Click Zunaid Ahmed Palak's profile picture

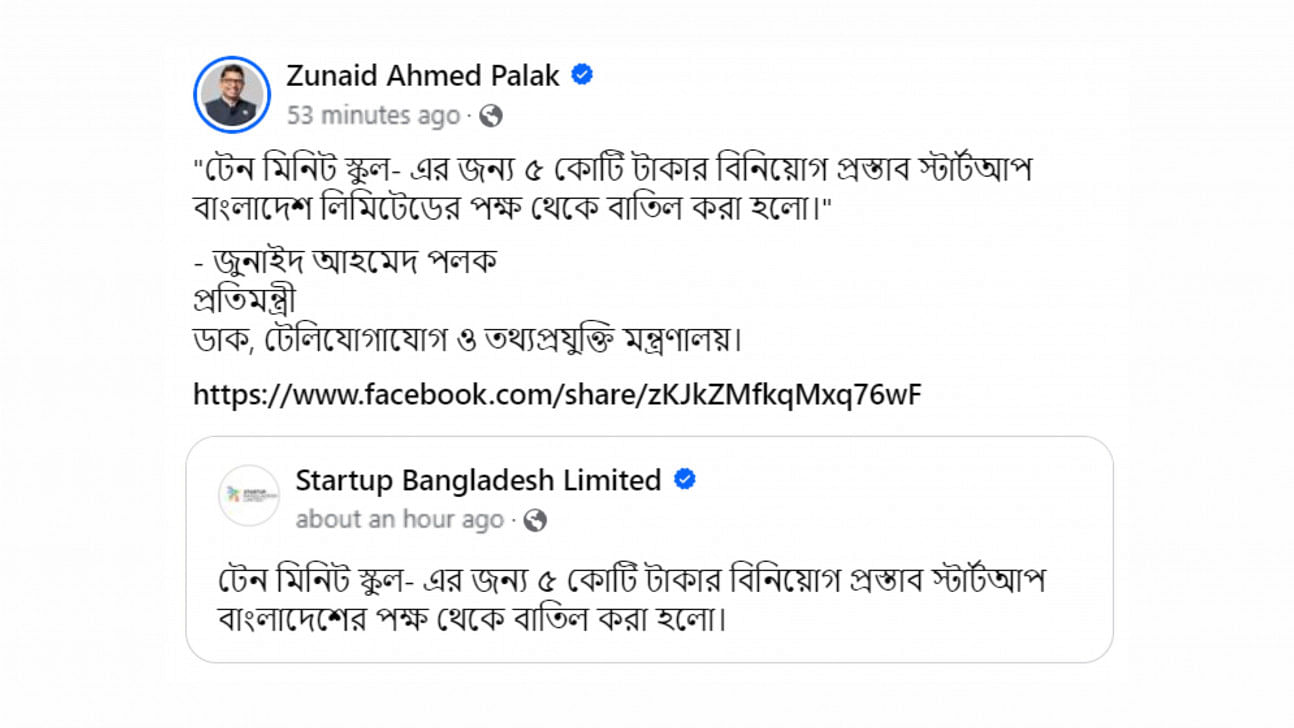(x=232, y=95)
